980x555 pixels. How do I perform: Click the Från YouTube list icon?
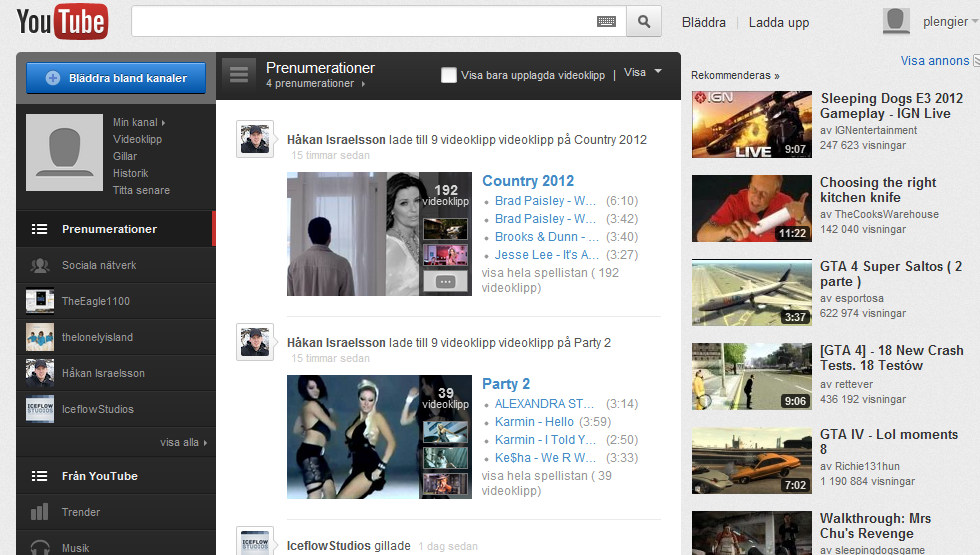click(39, 476)
